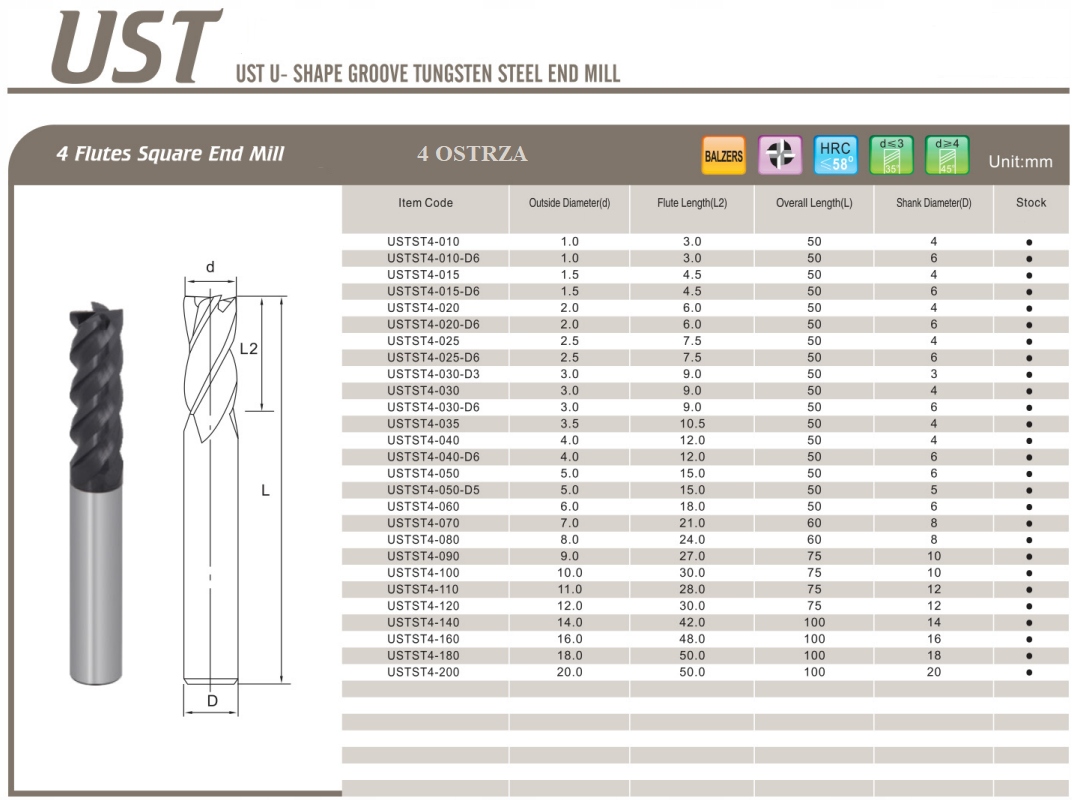Click the 'Outside Diameter(d)' column header

click(570, 203)
